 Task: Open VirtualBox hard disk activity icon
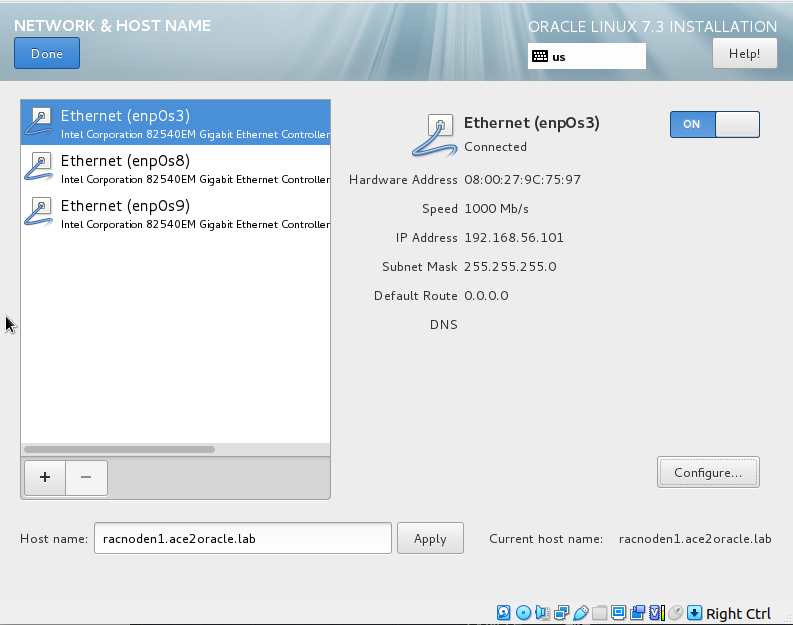[503, 613]
